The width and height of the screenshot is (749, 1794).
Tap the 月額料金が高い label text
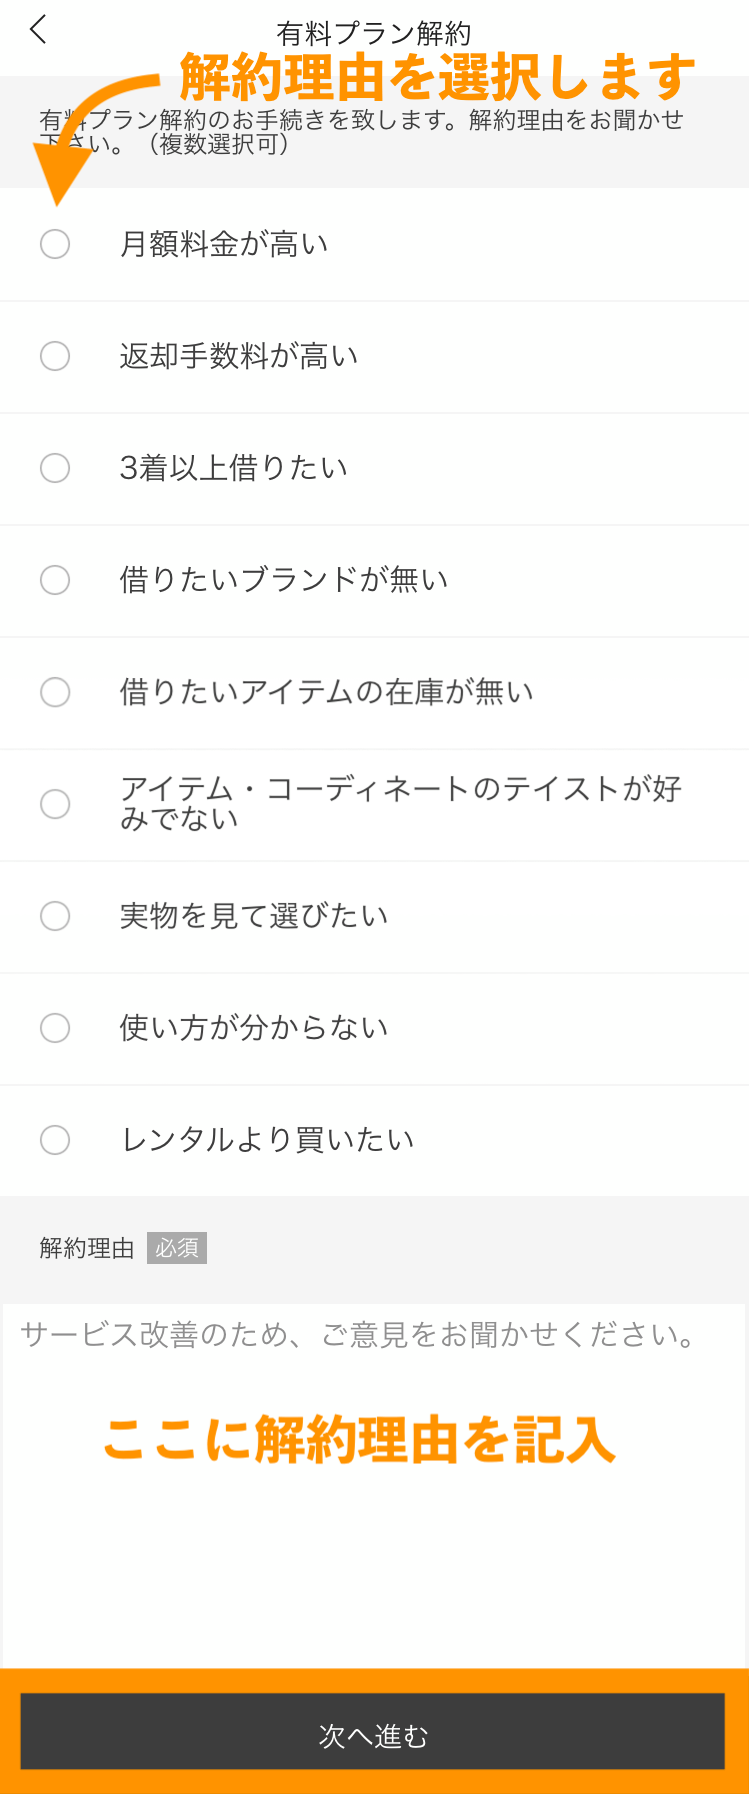pyautogui.click(x=224, y=244)
